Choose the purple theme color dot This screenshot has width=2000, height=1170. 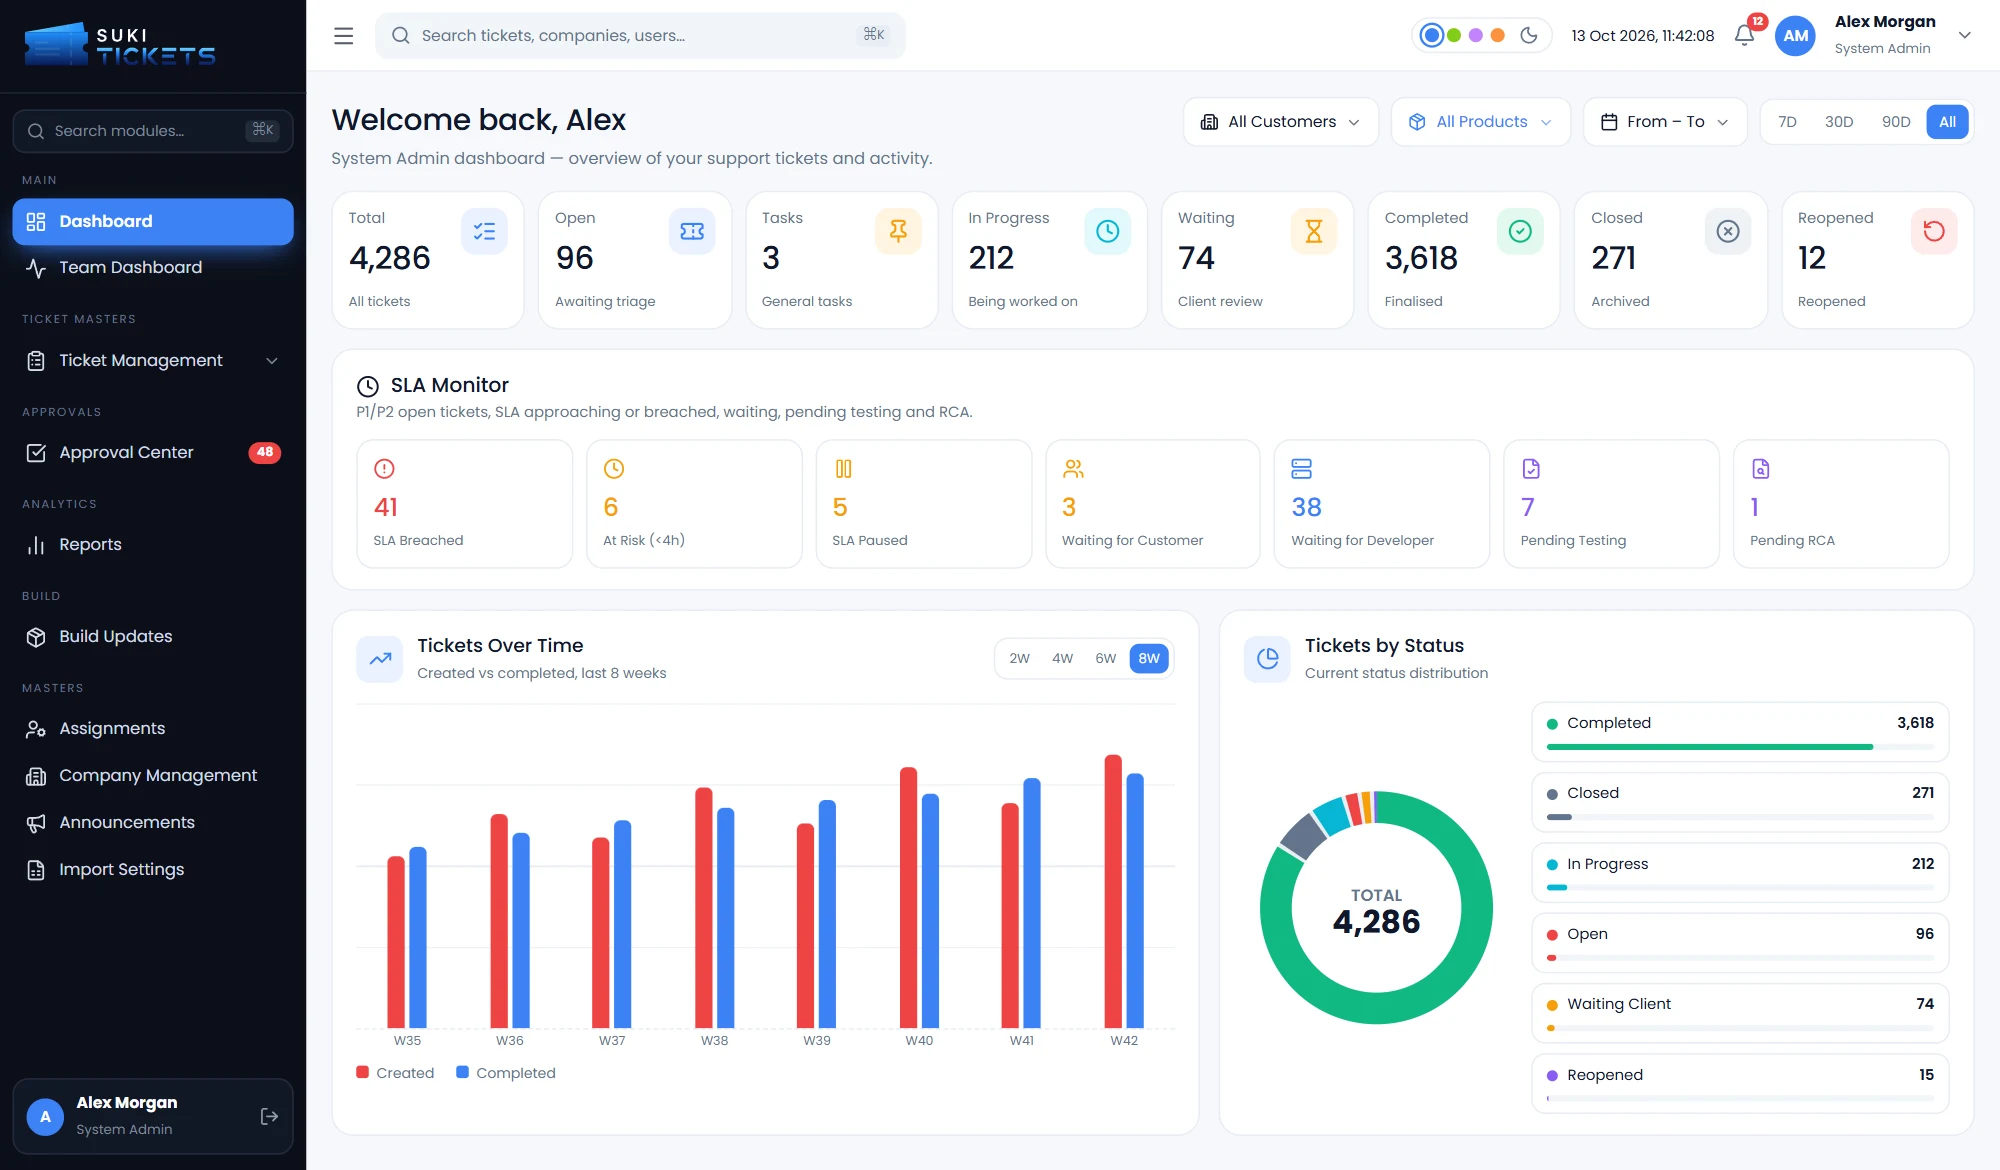[x=1476, y=35]
